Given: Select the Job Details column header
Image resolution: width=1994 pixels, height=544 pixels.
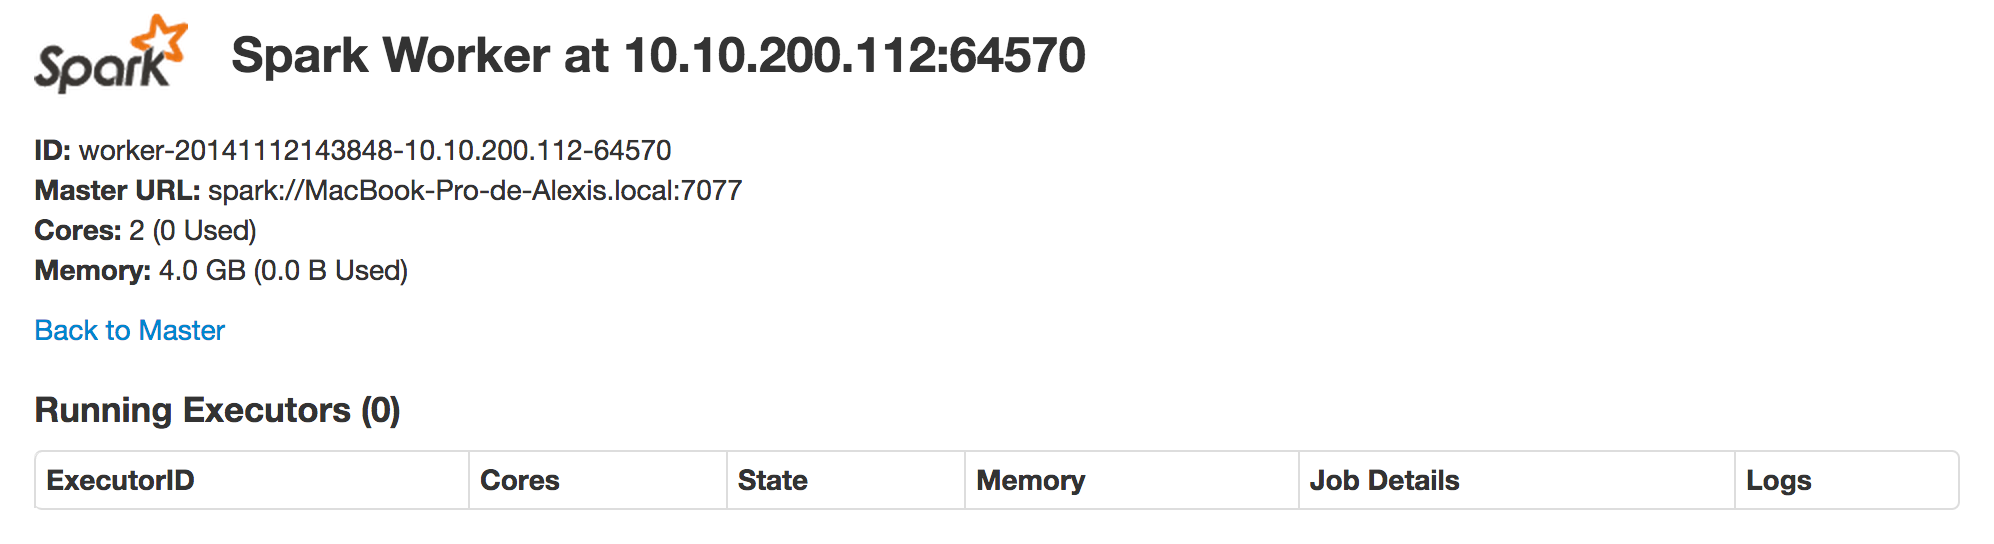Looking at the screenshot, I should 1384,481.
